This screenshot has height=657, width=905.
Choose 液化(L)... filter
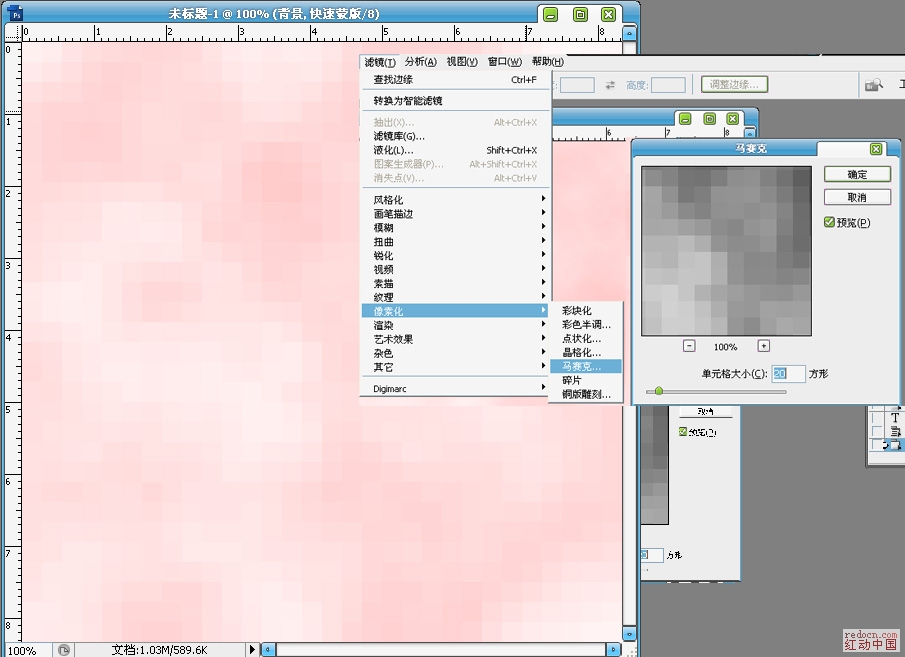[x=455, y=150]
